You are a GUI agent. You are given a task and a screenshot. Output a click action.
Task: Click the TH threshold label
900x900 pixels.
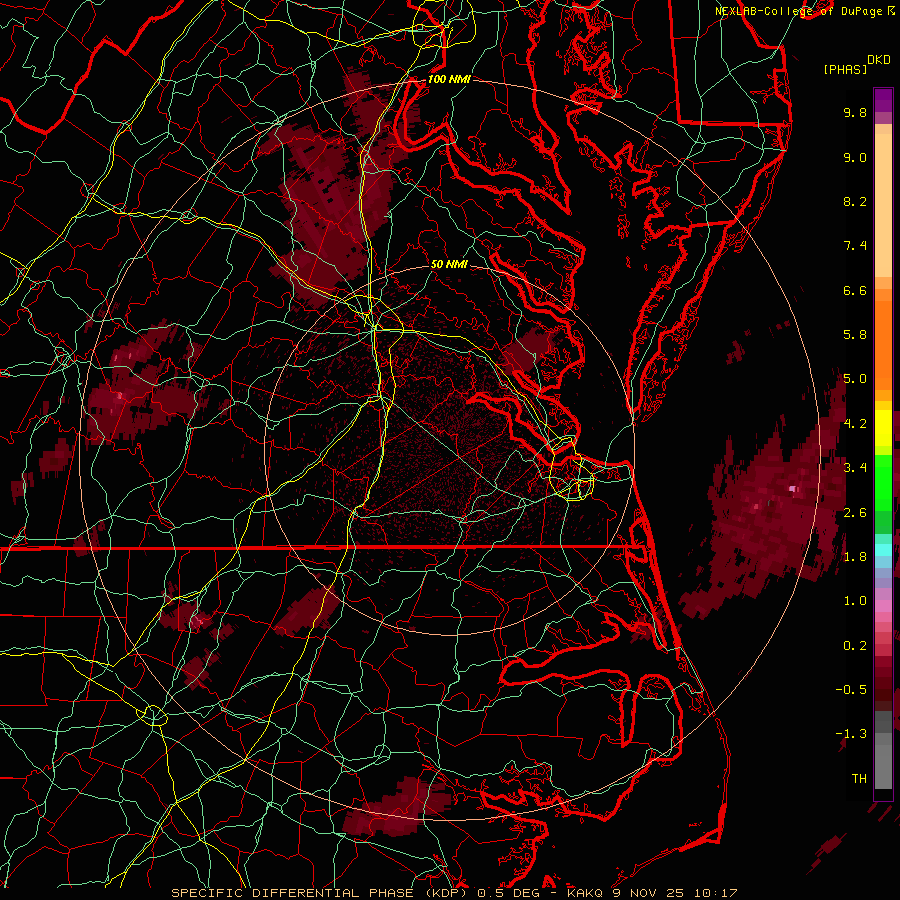[x=859, y=779]
